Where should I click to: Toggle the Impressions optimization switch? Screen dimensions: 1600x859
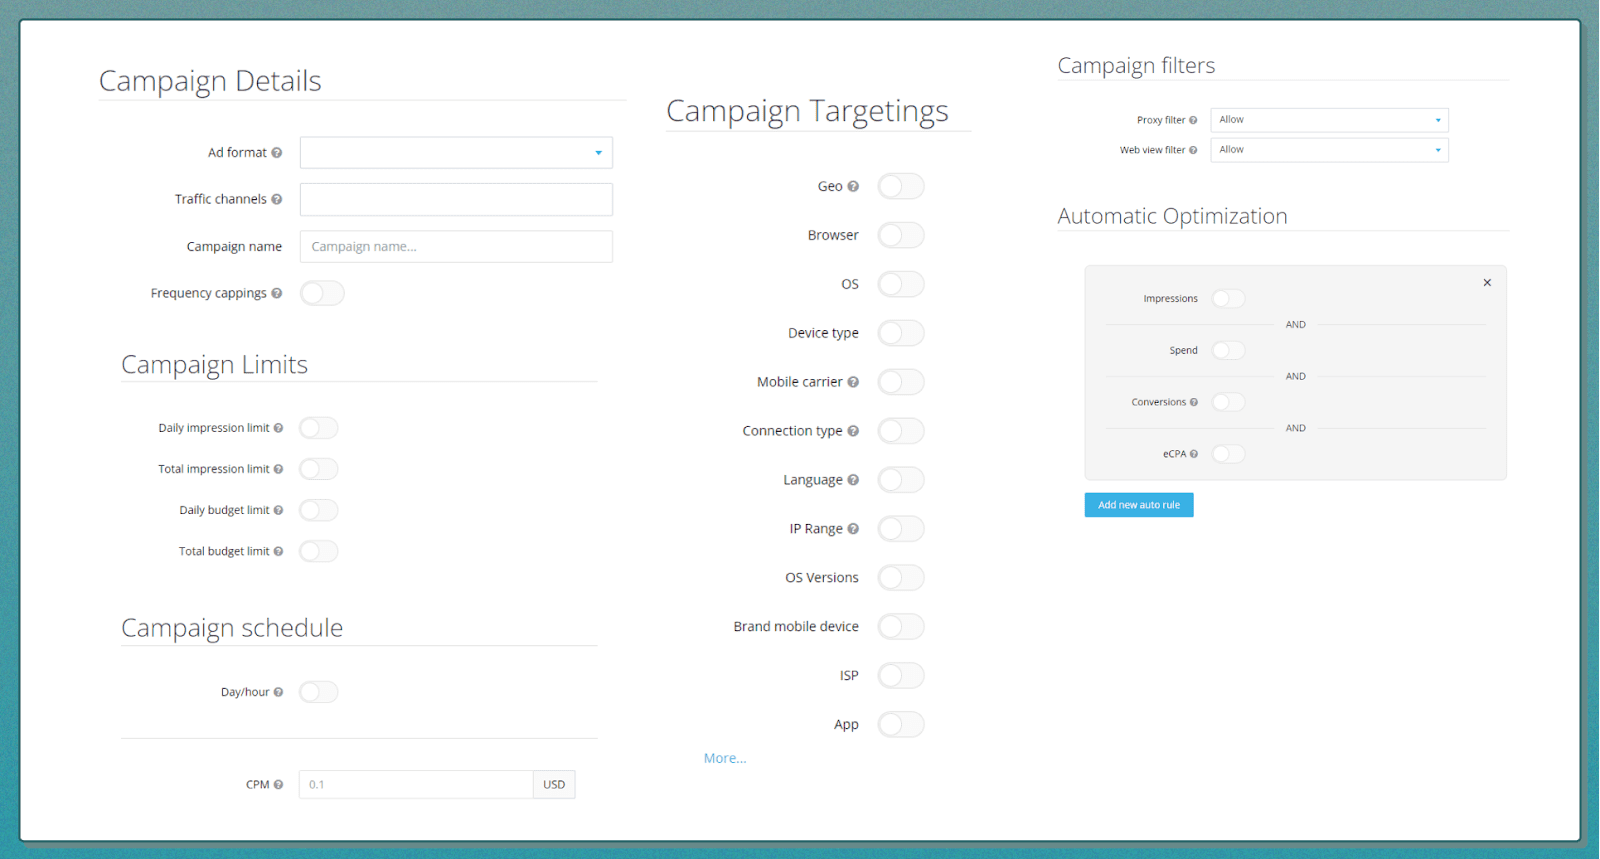[1228, 299]
